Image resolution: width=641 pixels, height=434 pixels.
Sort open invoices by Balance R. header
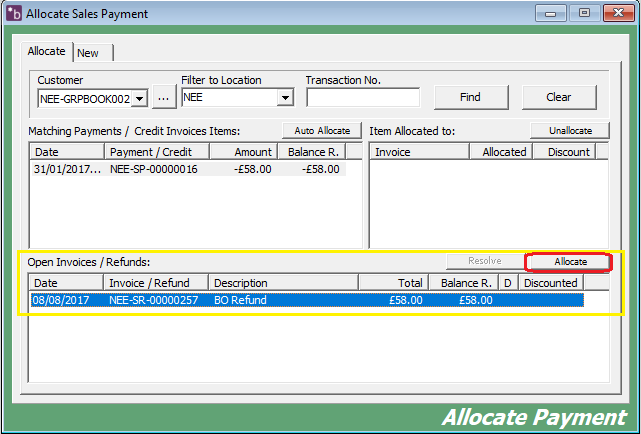click(464, 283)
